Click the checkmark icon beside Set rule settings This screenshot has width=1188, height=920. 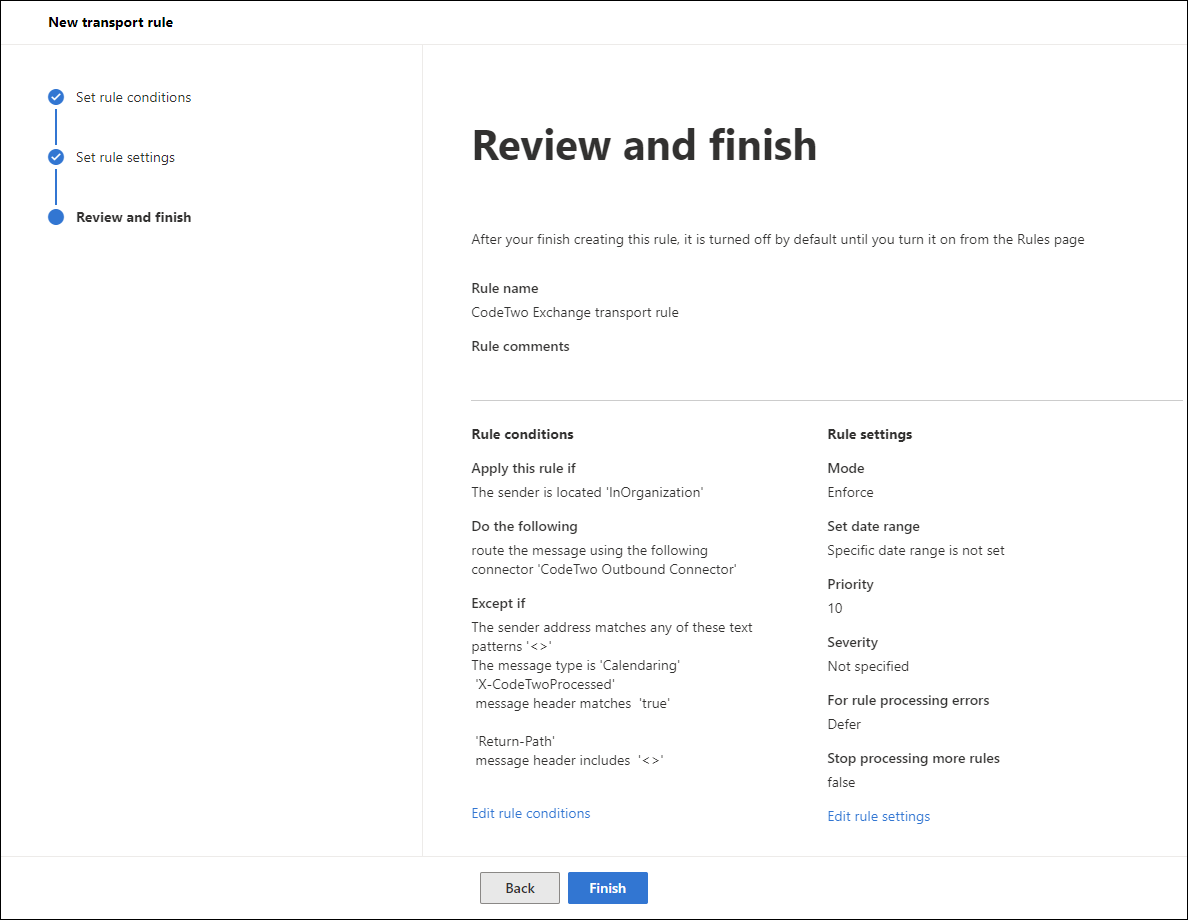tap(56, 157)
